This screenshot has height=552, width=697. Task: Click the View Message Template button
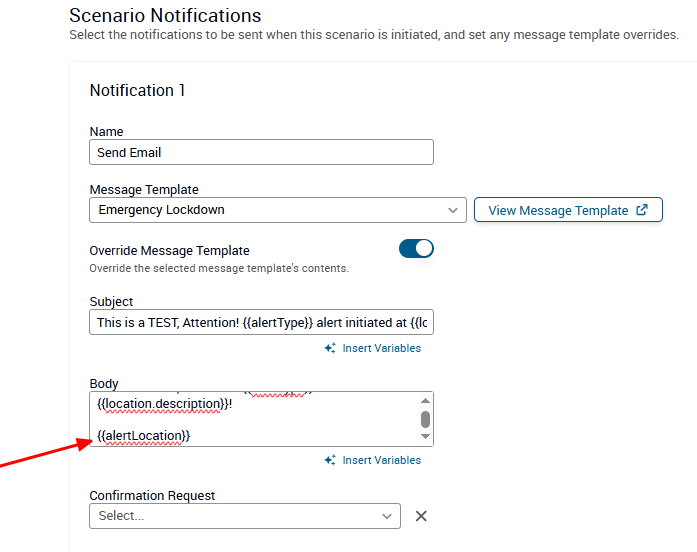[567, 210]
